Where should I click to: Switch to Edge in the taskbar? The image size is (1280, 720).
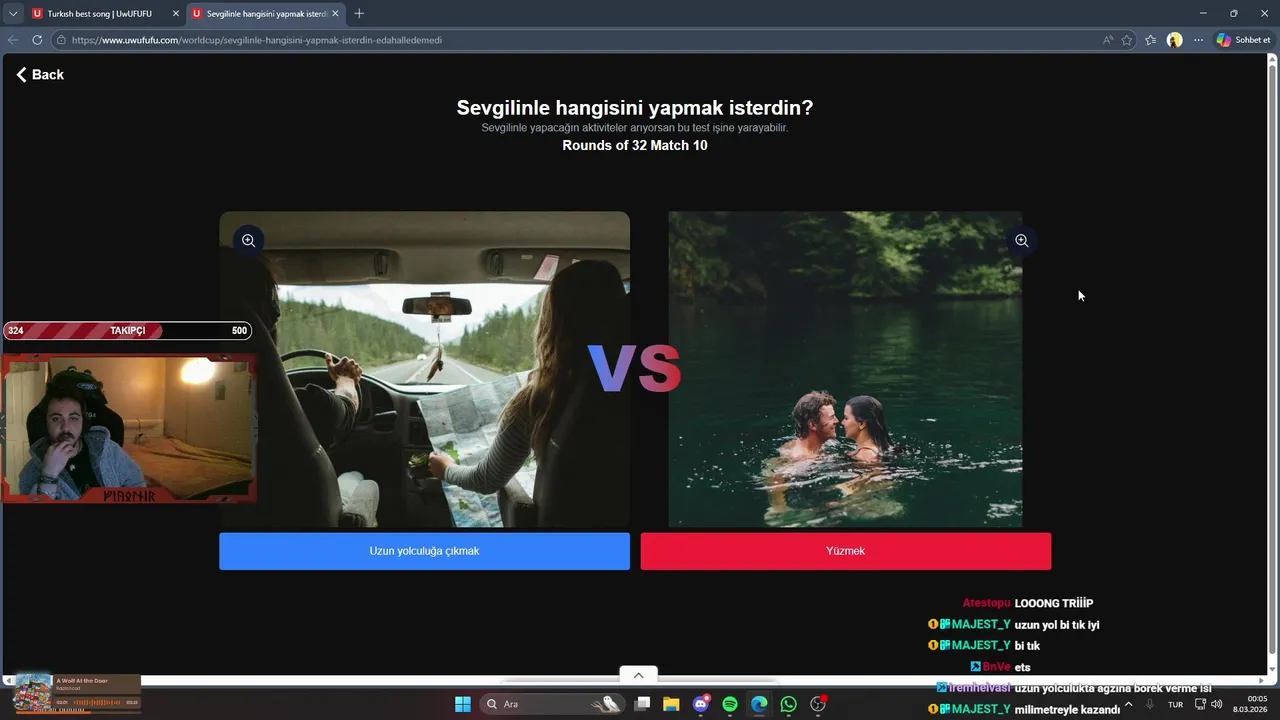[x=759, y=704]
